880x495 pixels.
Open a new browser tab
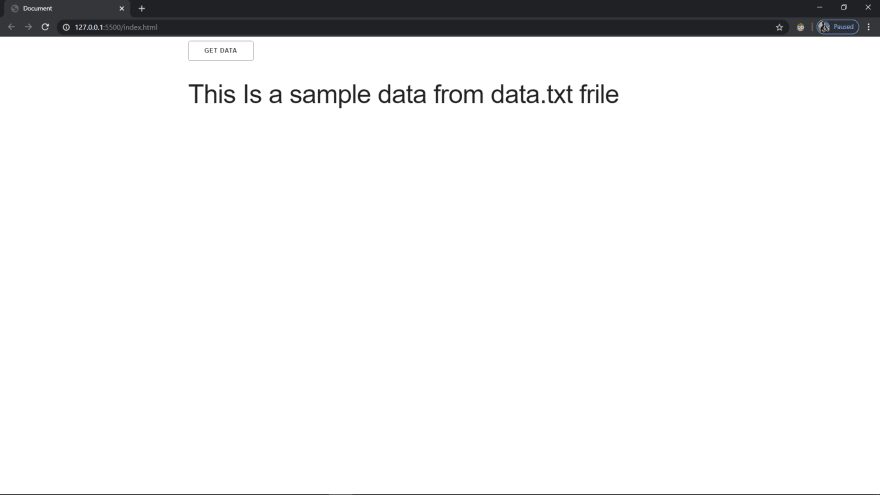[141, 8]
